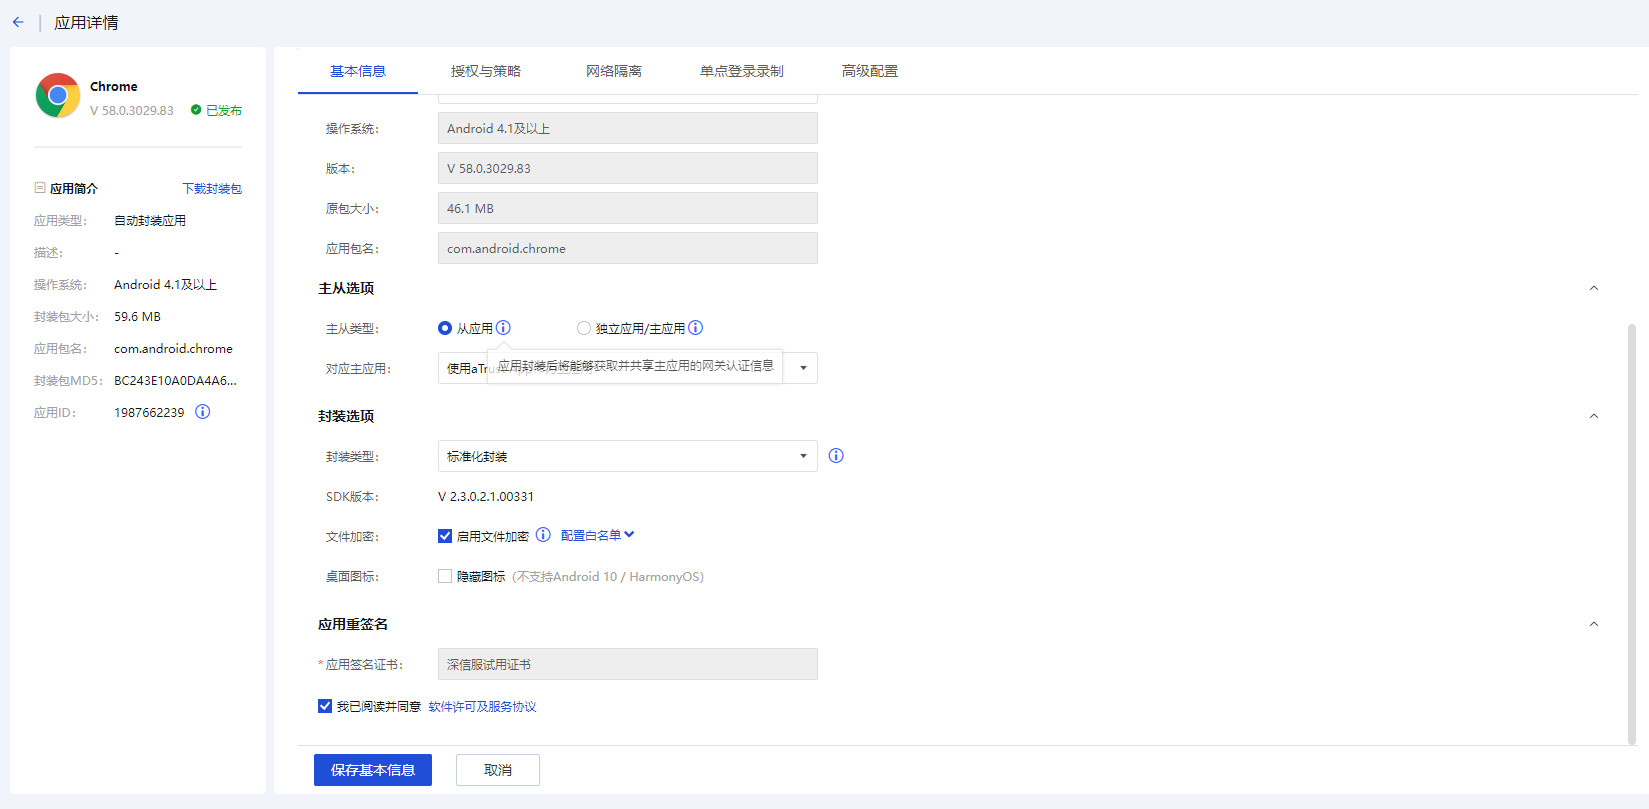The height and width of the screenshot is (809, 1649).
Task: Switch to the 授权与策略 tab
Action: coord(486,71)
